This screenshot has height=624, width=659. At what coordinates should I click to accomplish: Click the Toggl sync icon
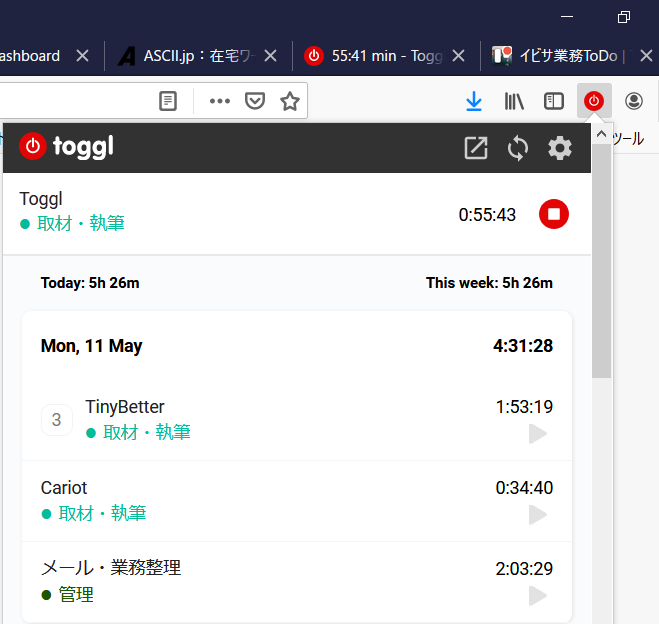(x=517, y=148)
